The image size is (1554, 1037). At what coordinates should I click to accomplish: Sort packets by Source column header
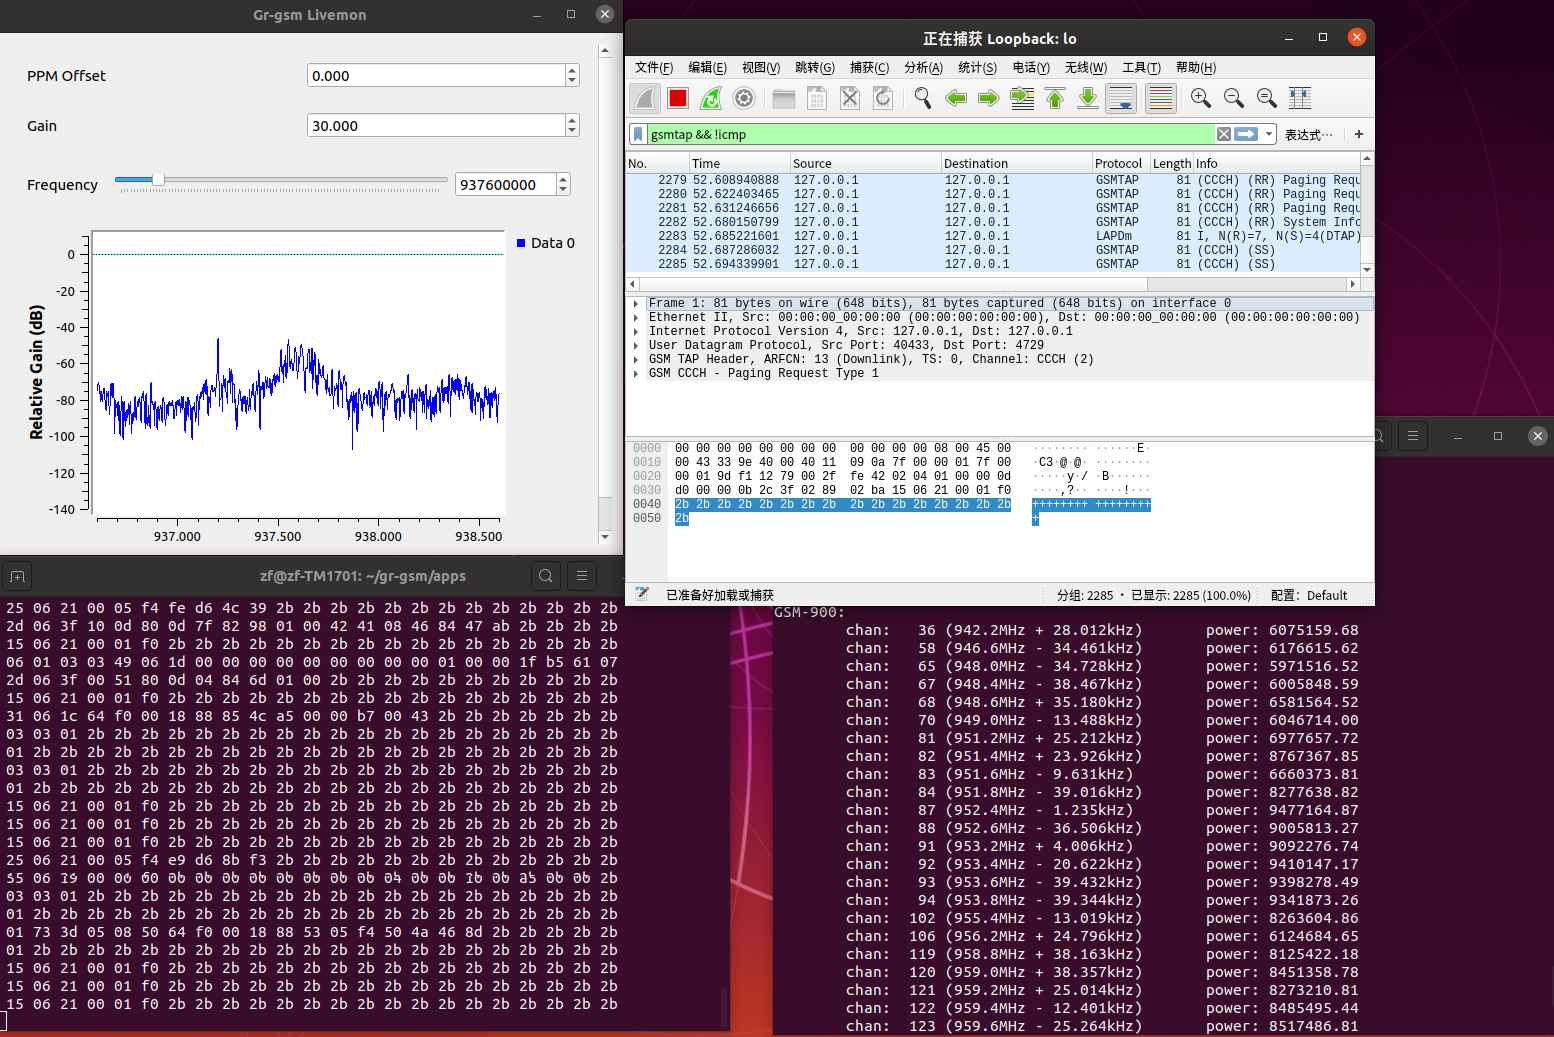pos(865,163)
